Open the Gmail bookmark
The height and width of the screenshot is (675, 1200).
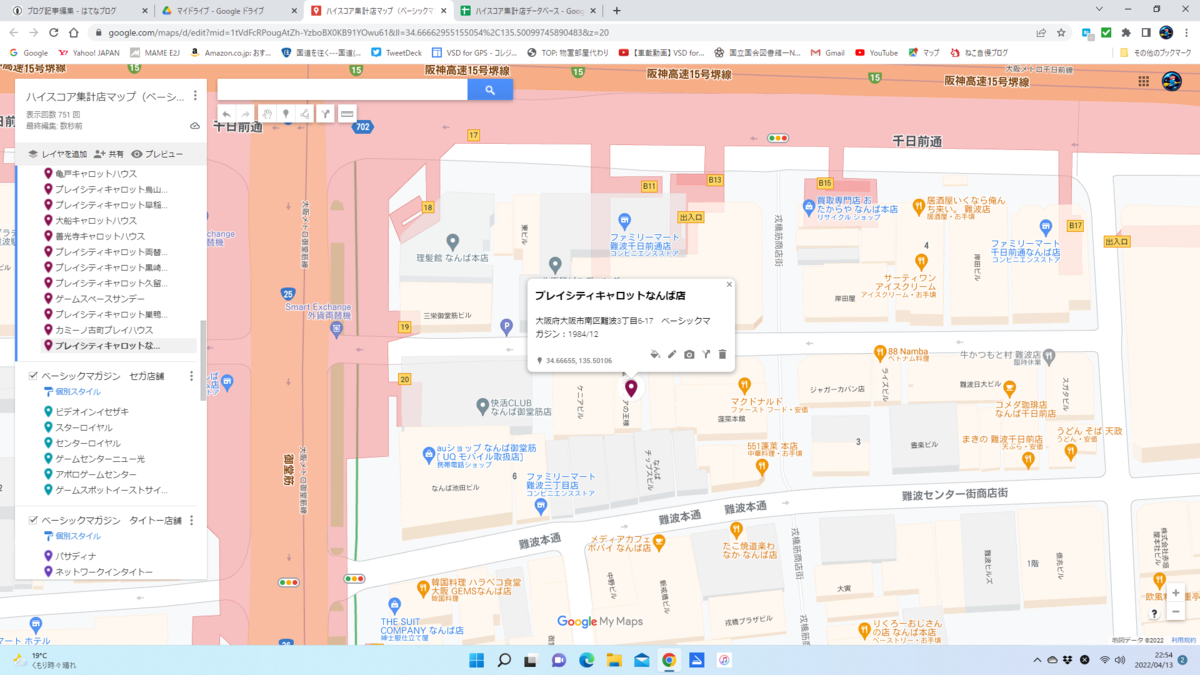[x=827, y=52]
